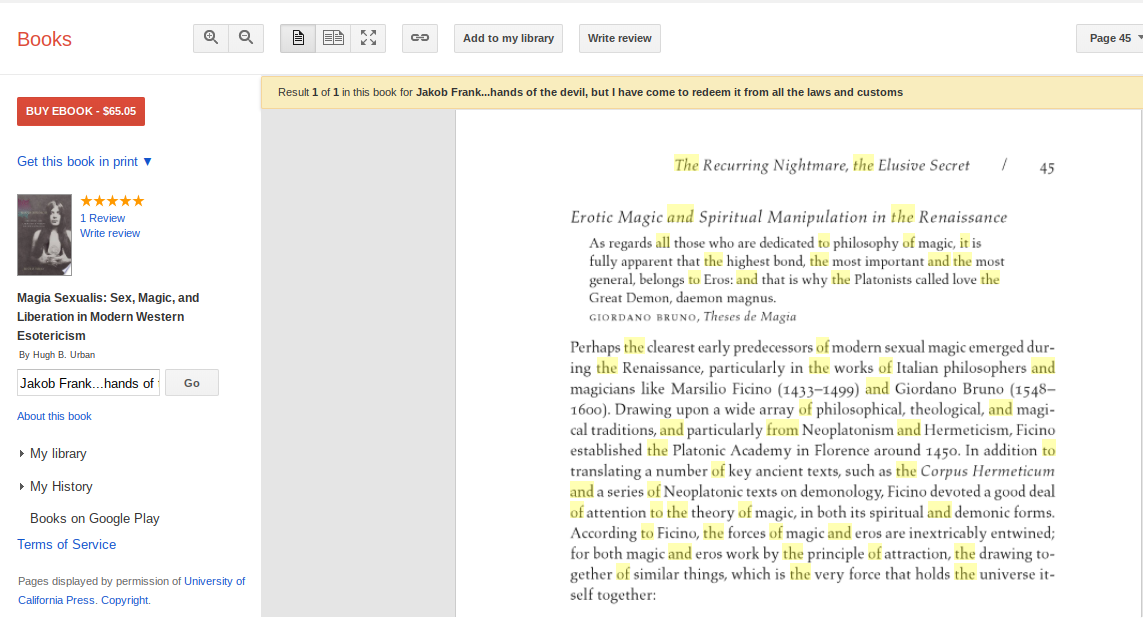This screenshot has height=618, width=1143.
Task: Open the link sharing tool
Action: point(420,38)
